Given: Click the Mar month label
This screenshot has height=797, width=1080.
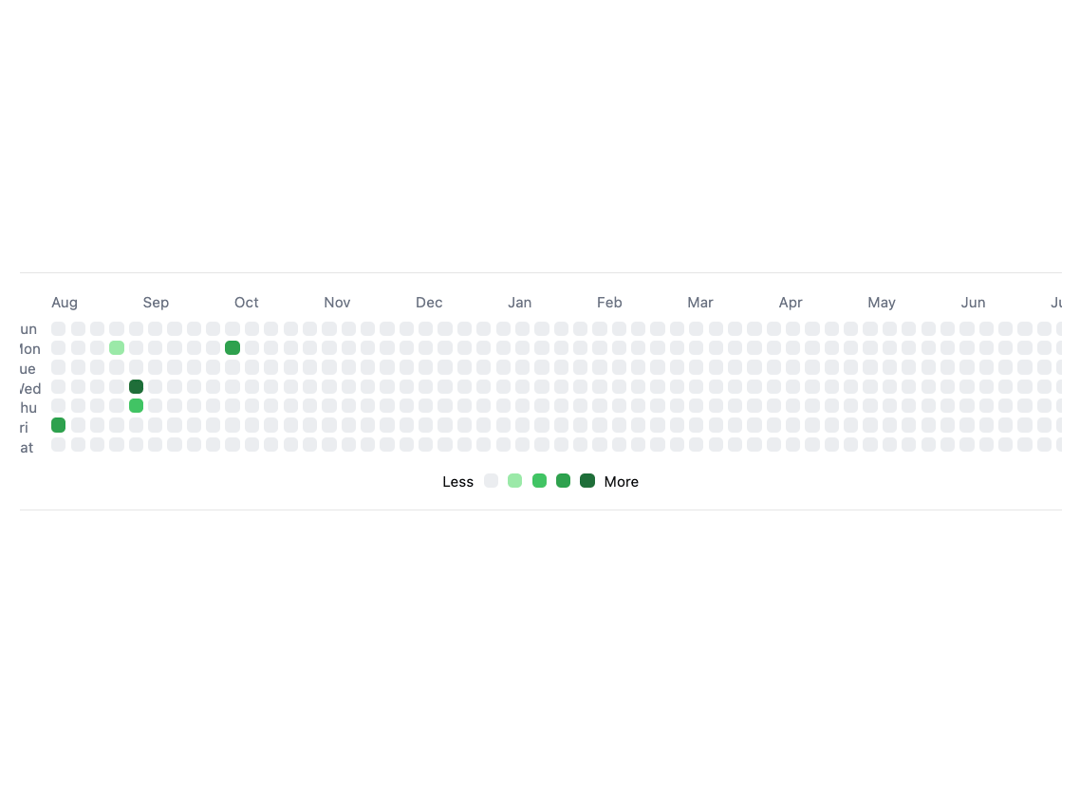Looking at the screenshot, I should (x=700, y=302).
